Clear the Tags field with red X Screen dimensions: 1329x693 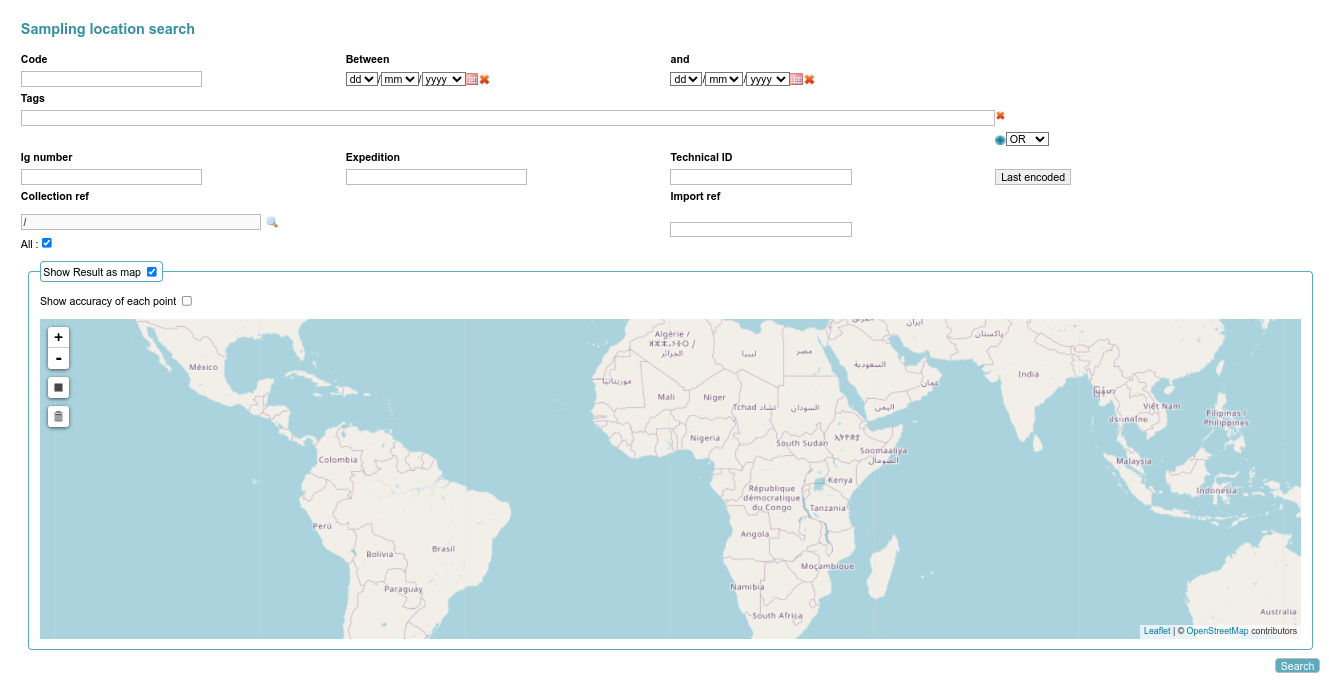1000,116
